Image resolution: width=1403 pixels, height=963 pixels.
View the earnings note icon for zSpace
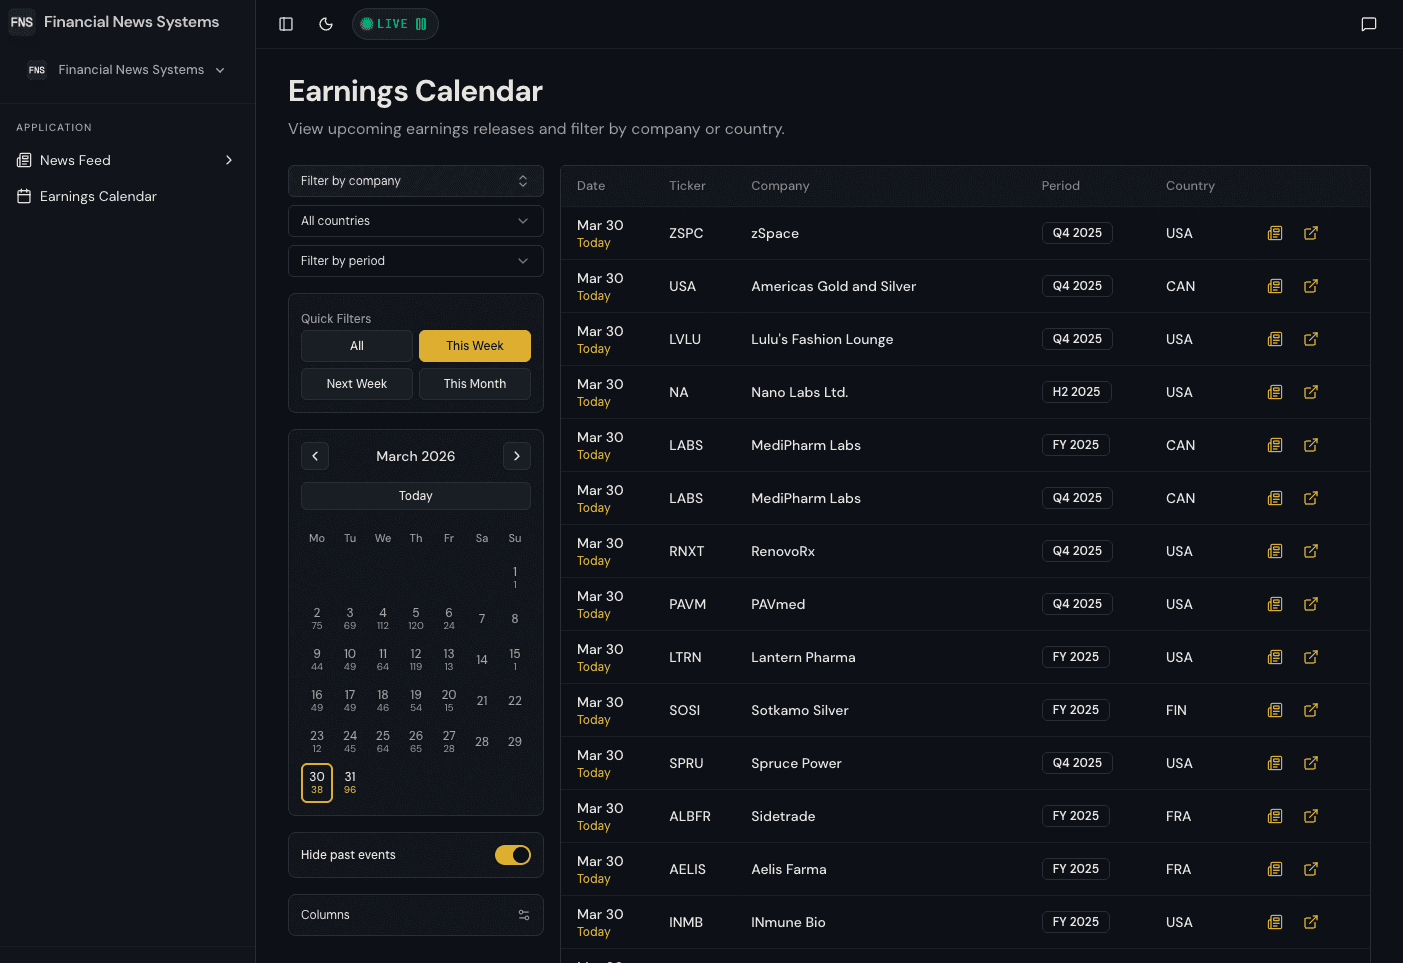1275,232
